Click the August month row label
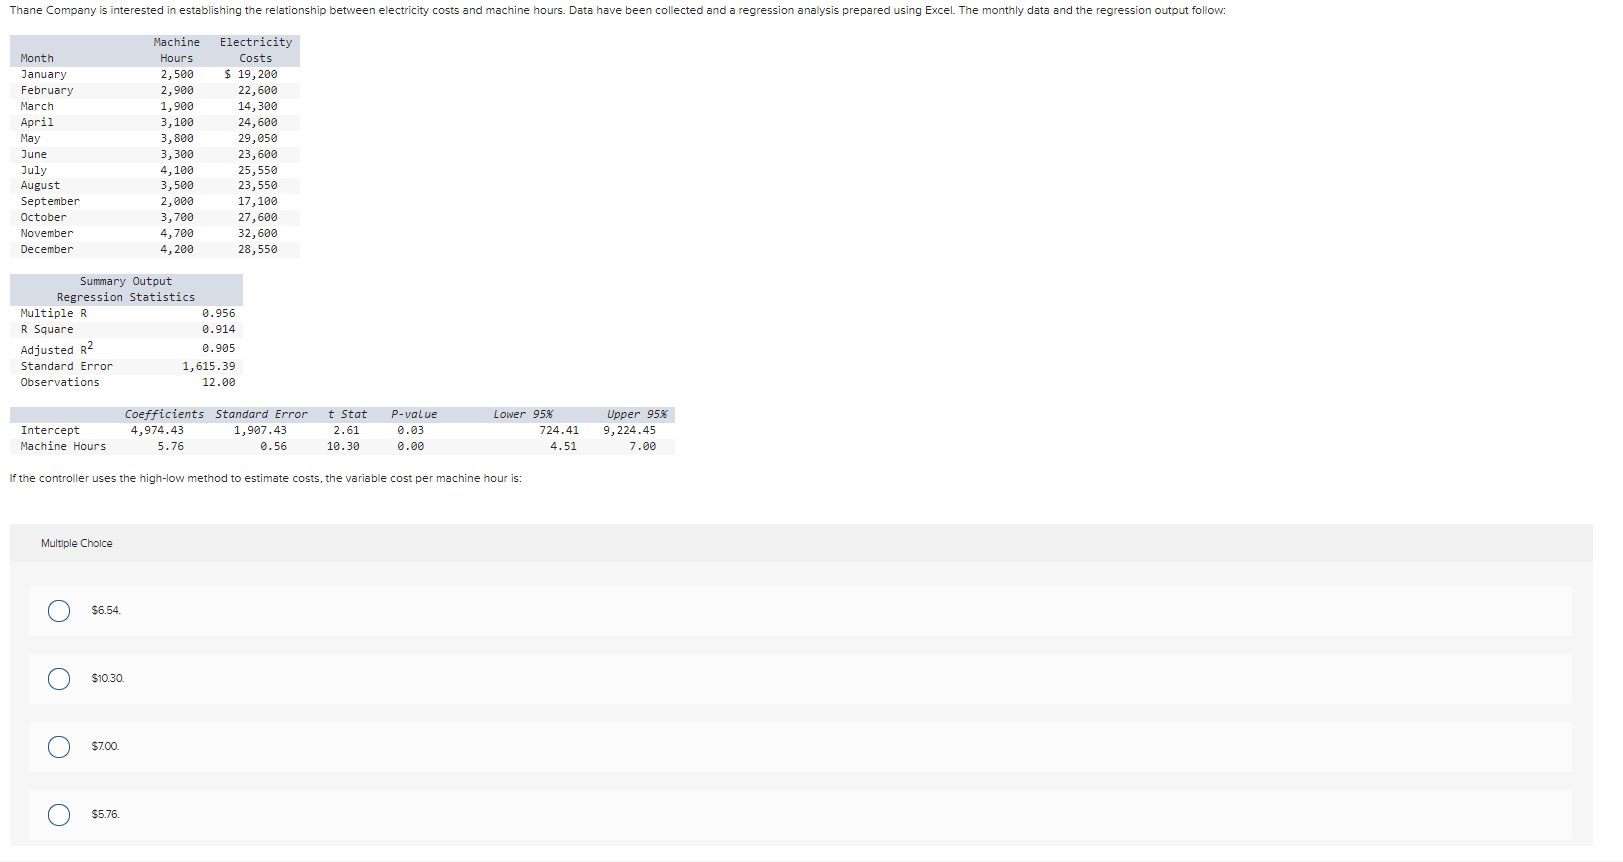This screenshot has width=1623, height=862. point(40,186)
